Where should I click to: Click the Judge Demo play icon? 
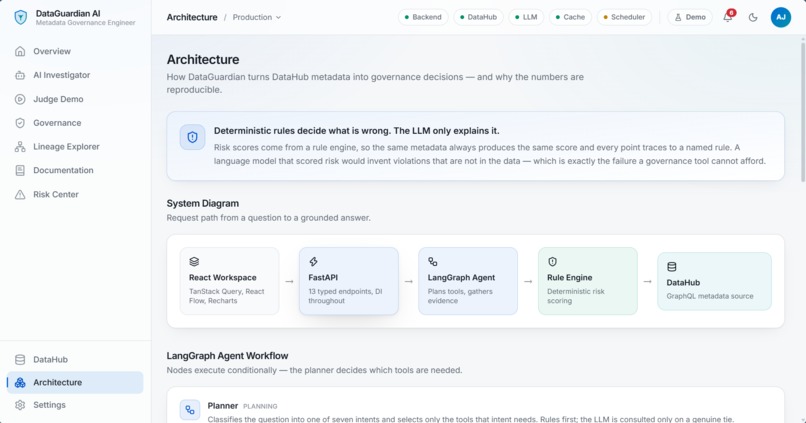click(20, 99)
